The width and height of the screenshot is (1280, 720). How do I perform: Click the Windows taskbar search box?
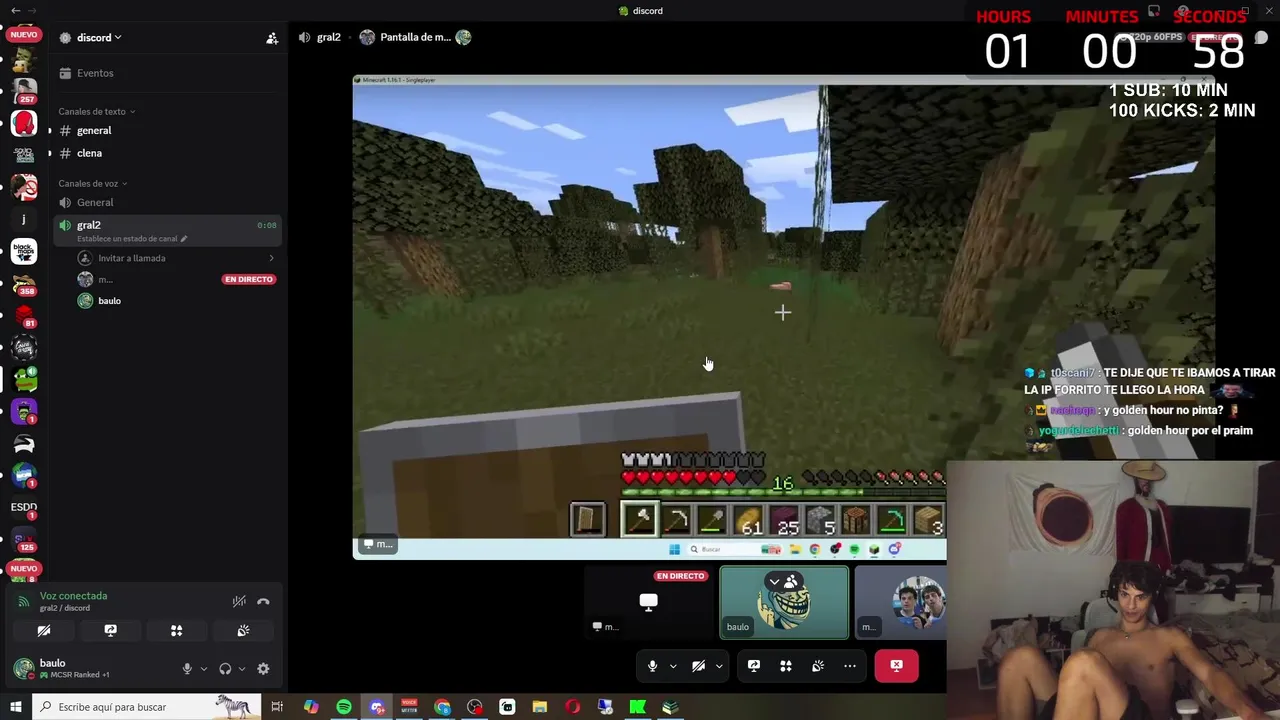click(147, 707)
